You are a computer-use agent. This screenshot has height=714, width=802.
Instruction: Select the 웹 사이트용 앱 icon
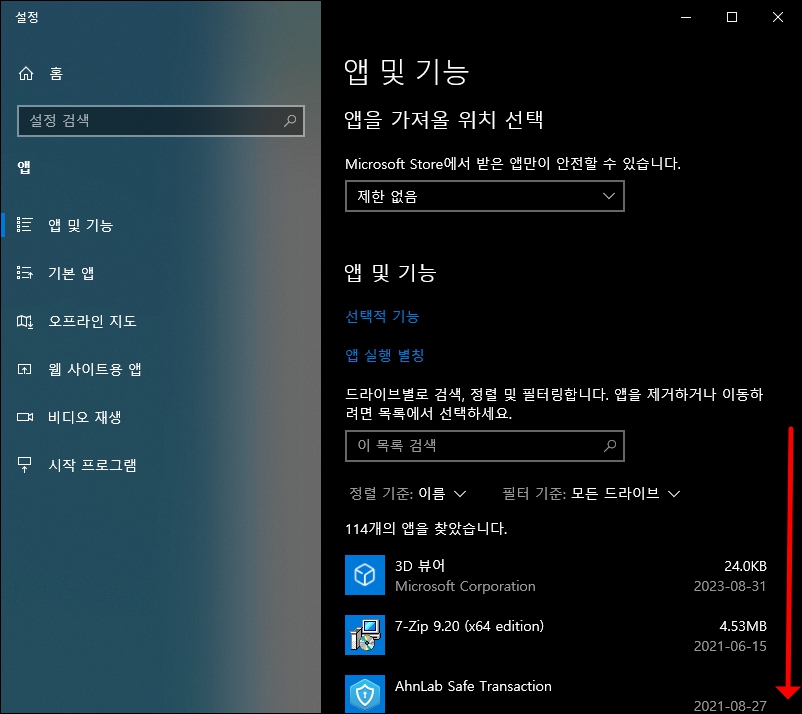25,369
